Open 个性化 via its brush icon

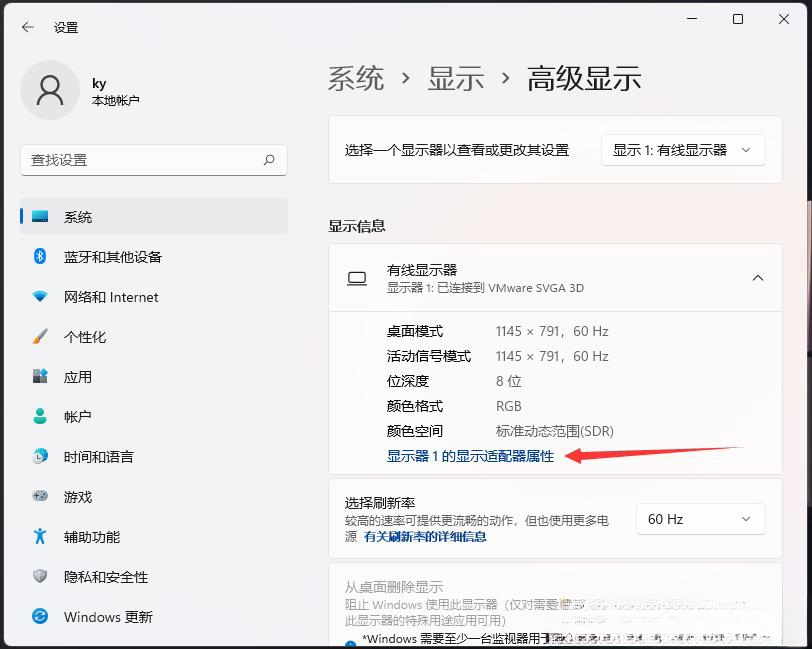coord(38,337)
